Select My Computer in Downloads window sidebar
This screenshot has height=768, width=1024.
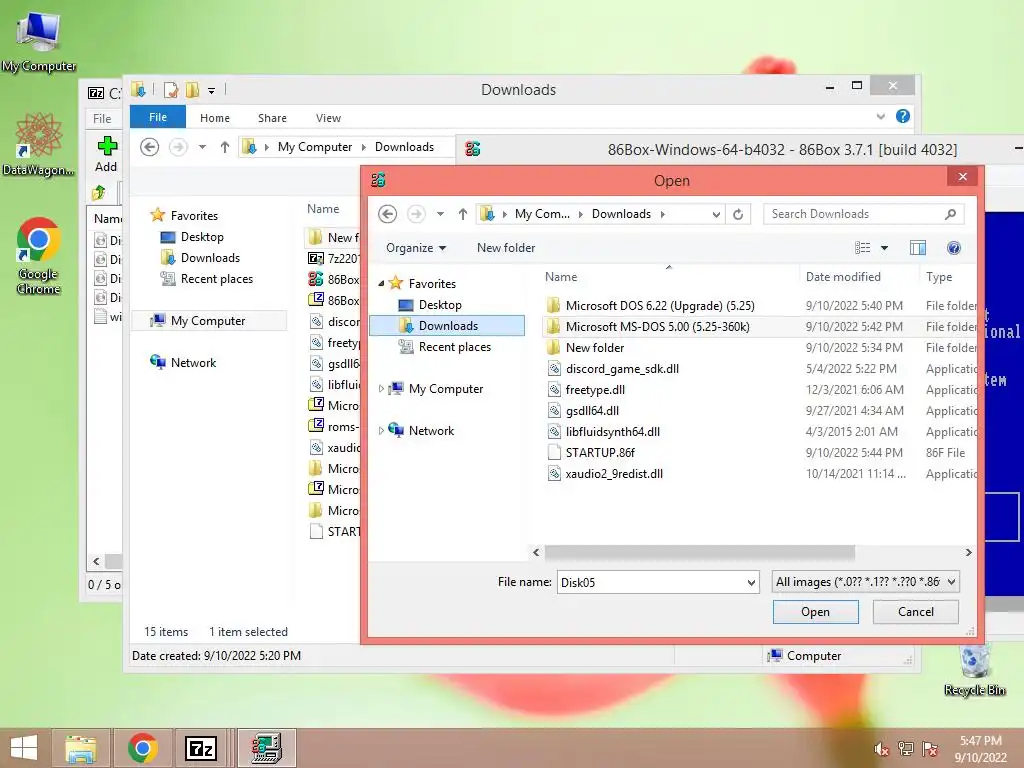tap(208, 321)
